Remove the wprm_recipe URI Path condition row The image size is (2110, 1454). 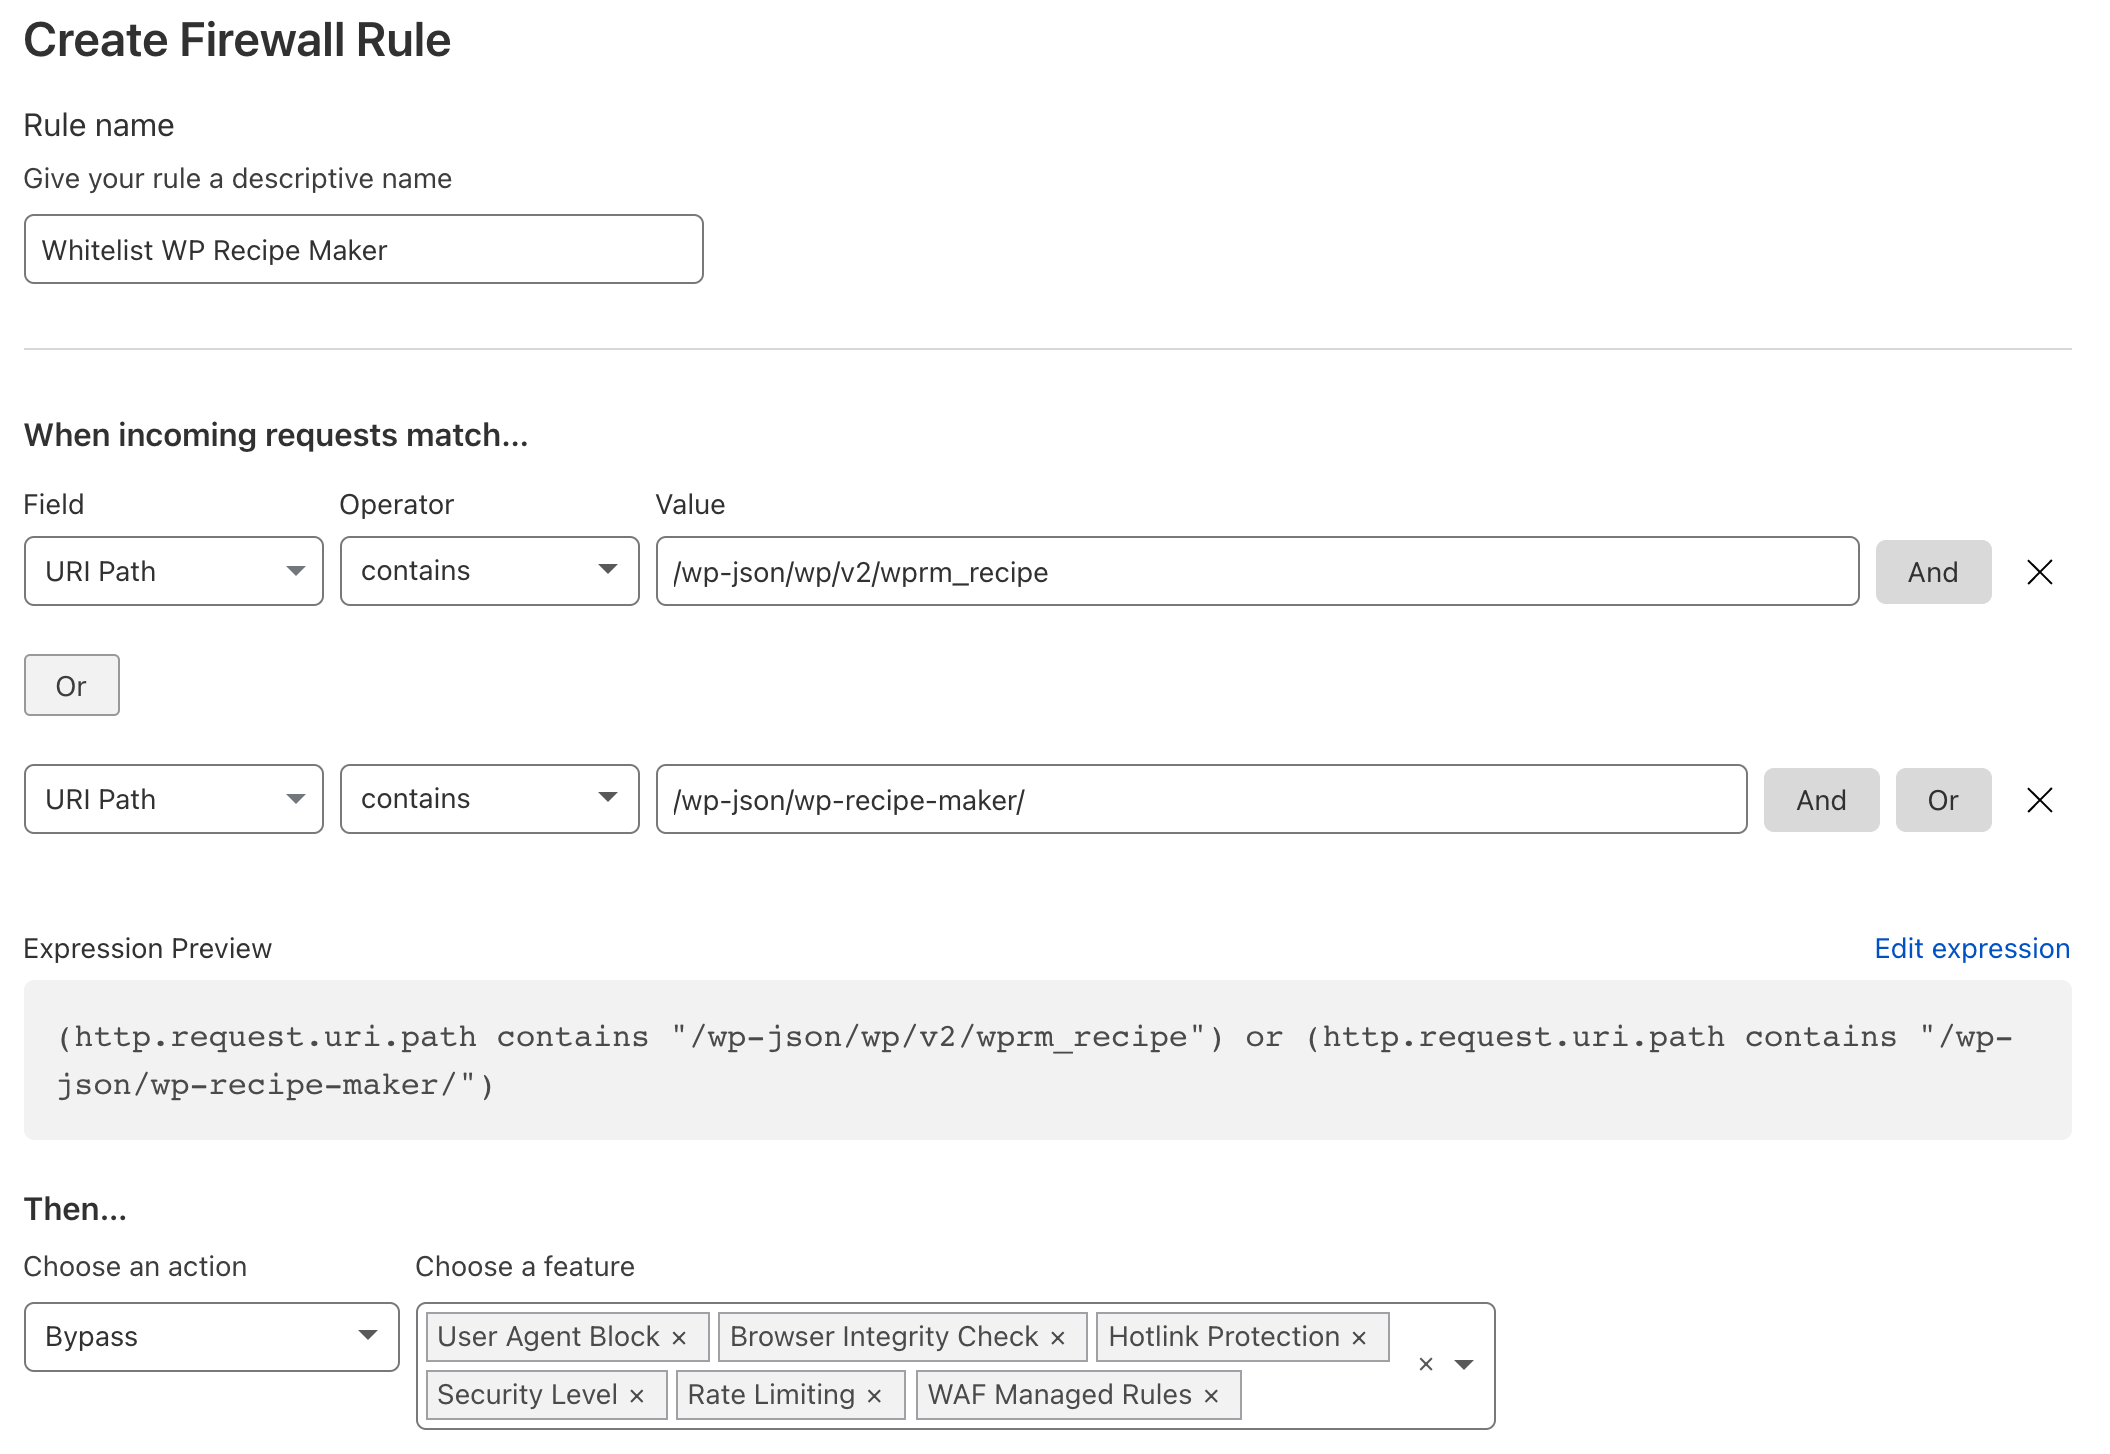click(x=2039, y=572)
